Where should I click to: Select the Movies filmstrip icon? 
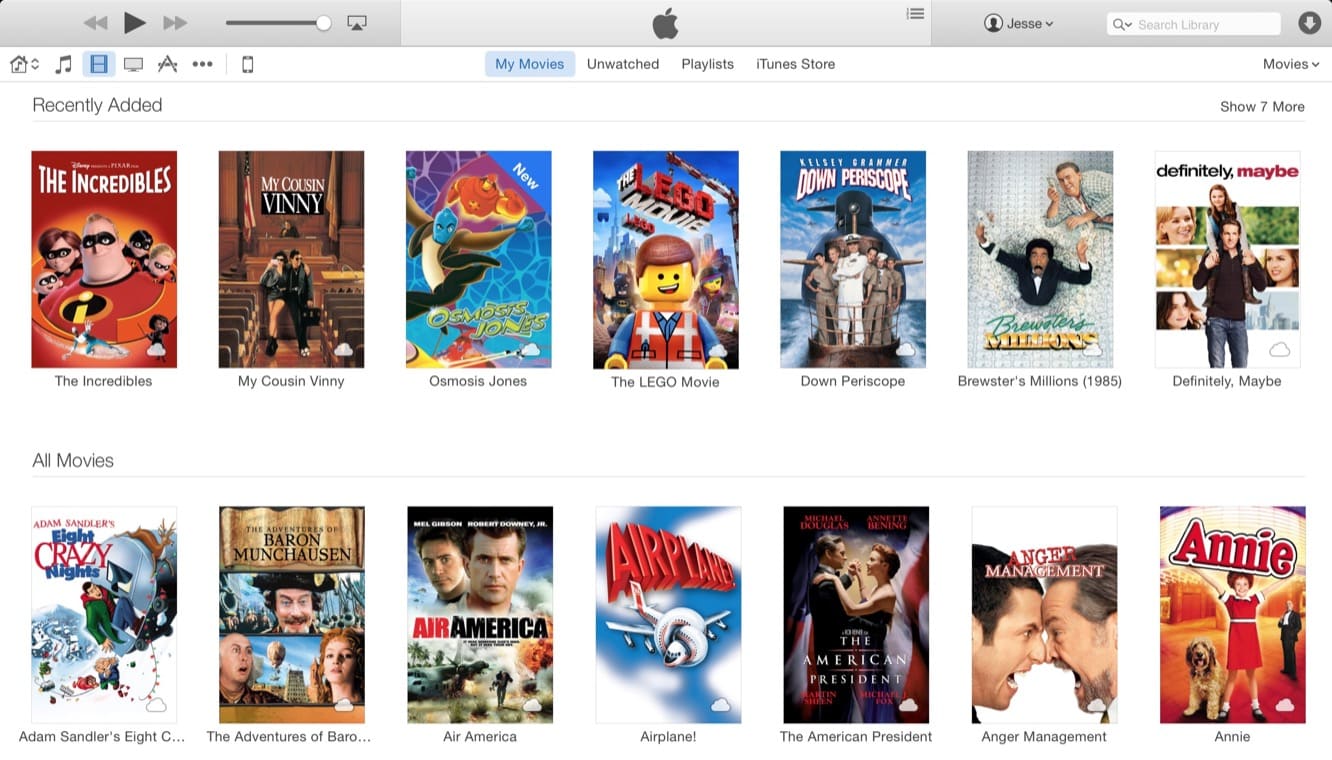click(x=98, y=64)
